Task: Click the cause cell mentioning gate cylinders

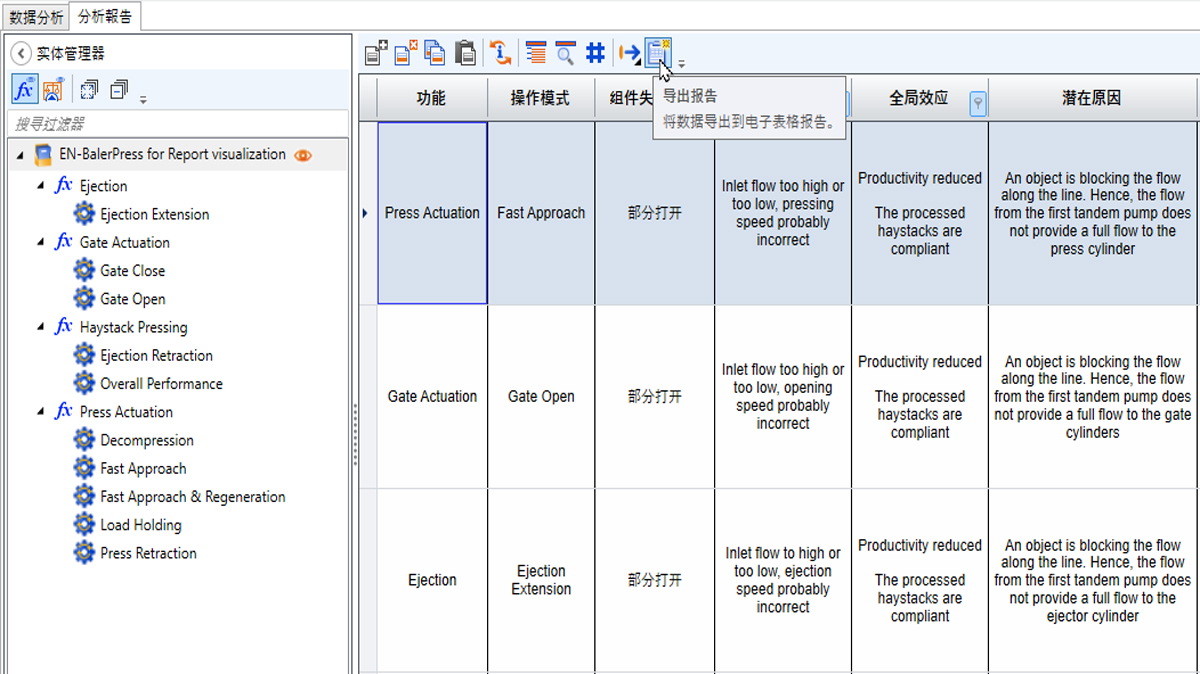Action: pos(1092,397)
